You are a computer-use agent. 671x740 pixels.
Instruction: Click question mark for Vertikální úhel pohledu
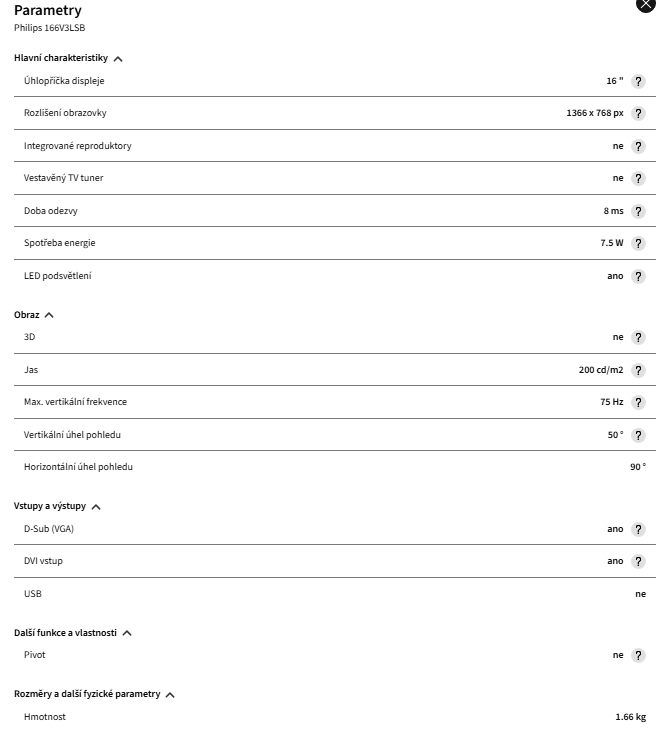[639, 435]
